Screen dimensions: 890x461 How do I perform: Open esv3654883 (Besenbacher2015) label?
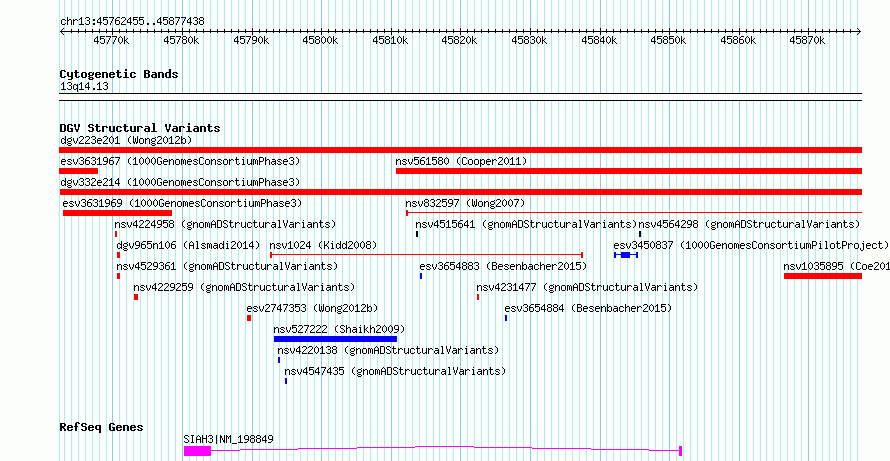pyautogui.click(x=503, y=266)
